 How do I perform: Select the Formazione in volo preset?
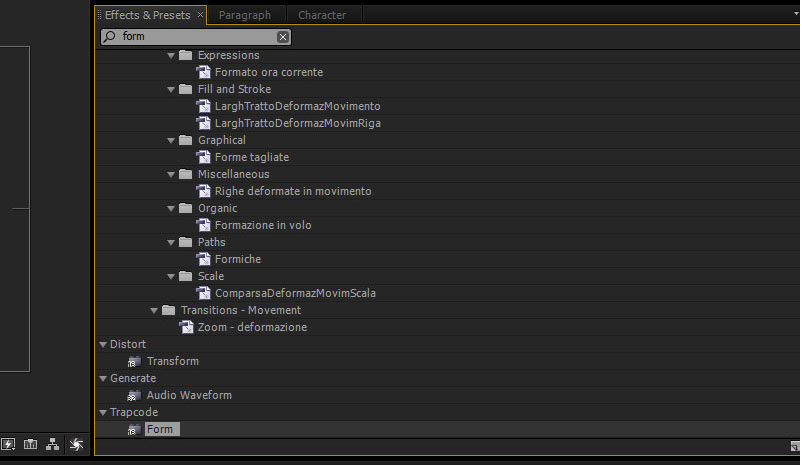263,225
